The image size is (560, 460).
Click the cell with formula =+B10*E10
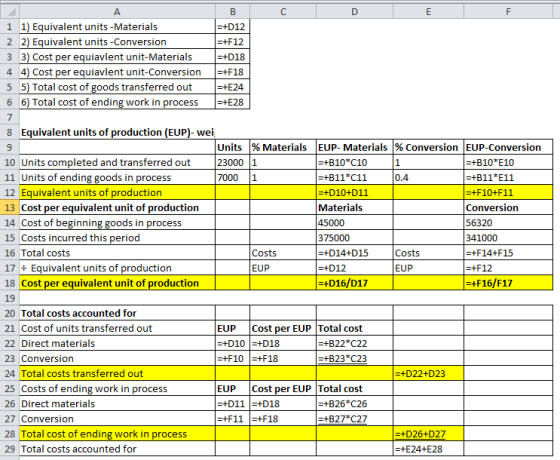(x=508, y=162)
